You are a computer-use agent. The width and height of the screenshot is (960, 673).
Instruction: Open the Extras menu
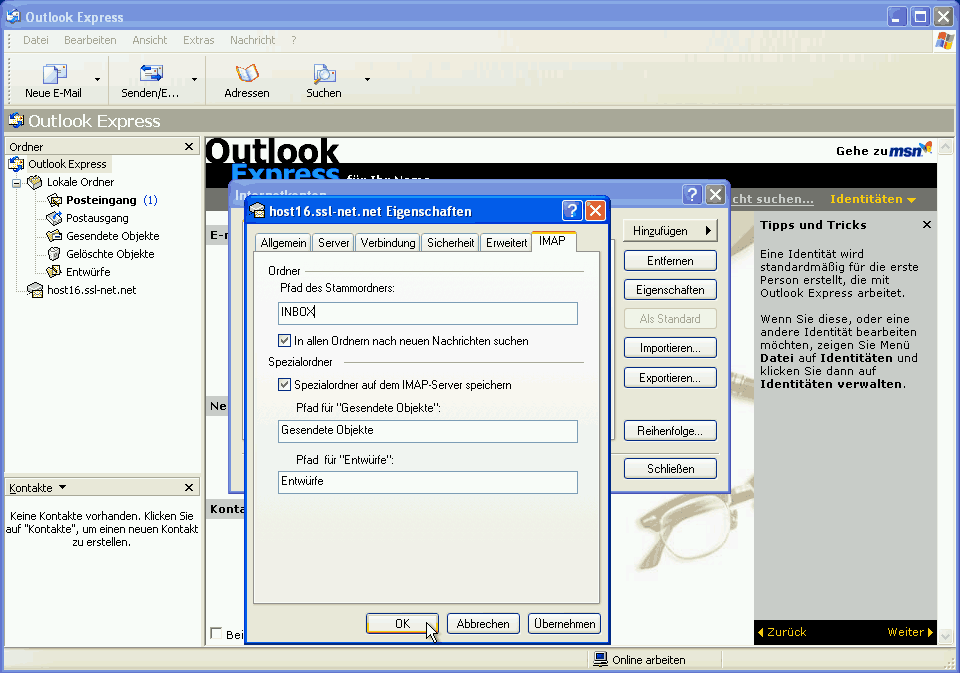(198, 40)
